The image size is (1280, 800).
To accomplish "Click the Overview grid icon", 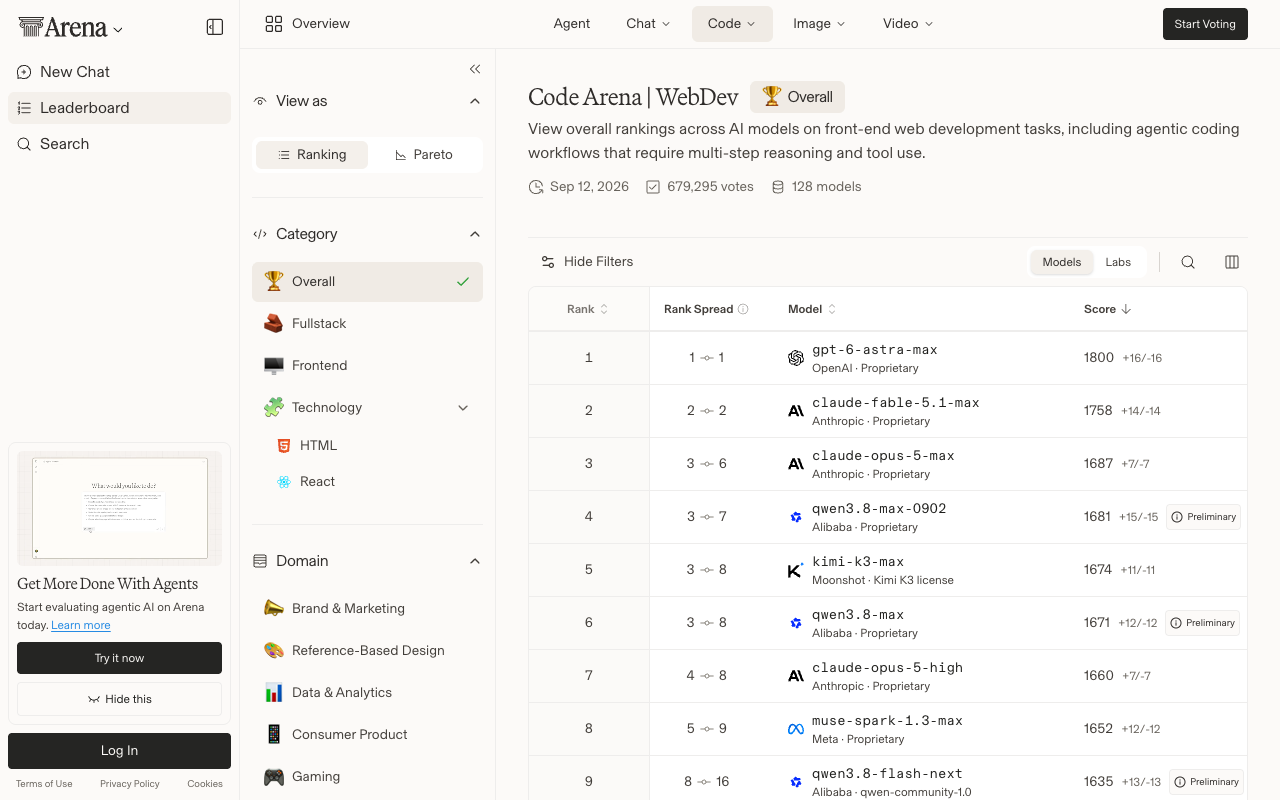I will click(x=274, y=24).
